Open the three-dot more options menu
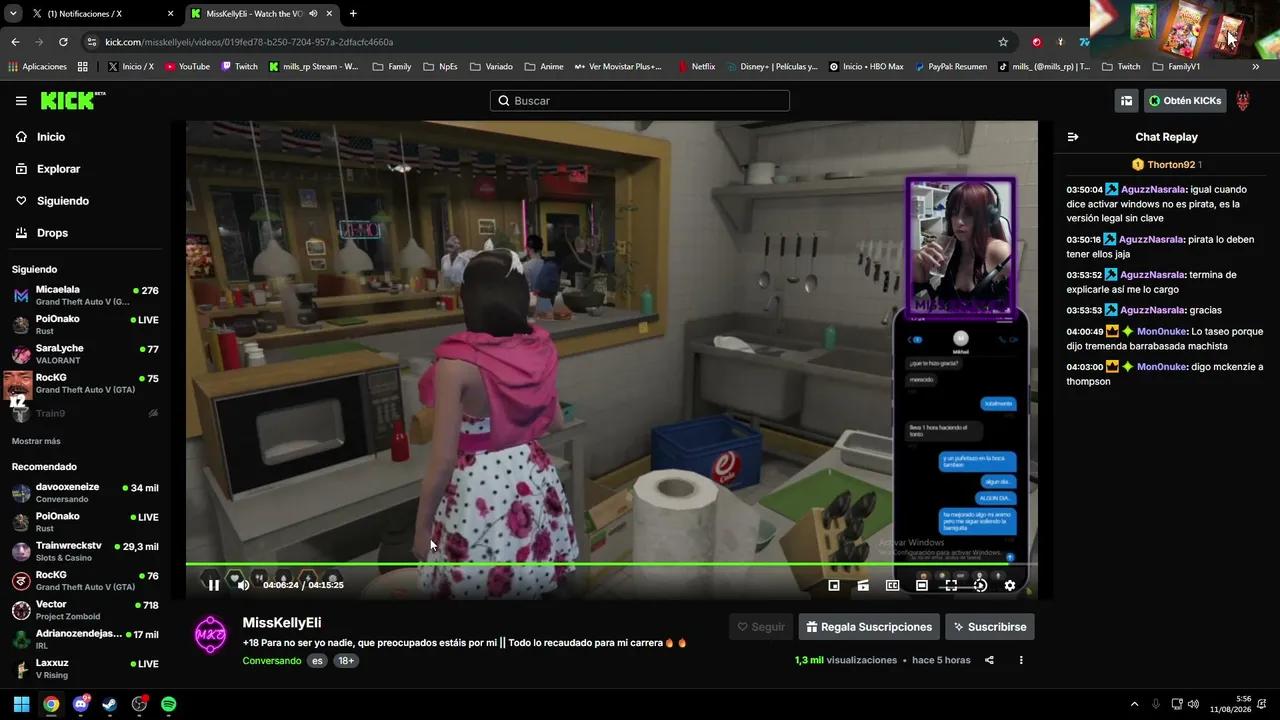The image size is (1280, 720). pyautogui.click(x=1021, y=660)
